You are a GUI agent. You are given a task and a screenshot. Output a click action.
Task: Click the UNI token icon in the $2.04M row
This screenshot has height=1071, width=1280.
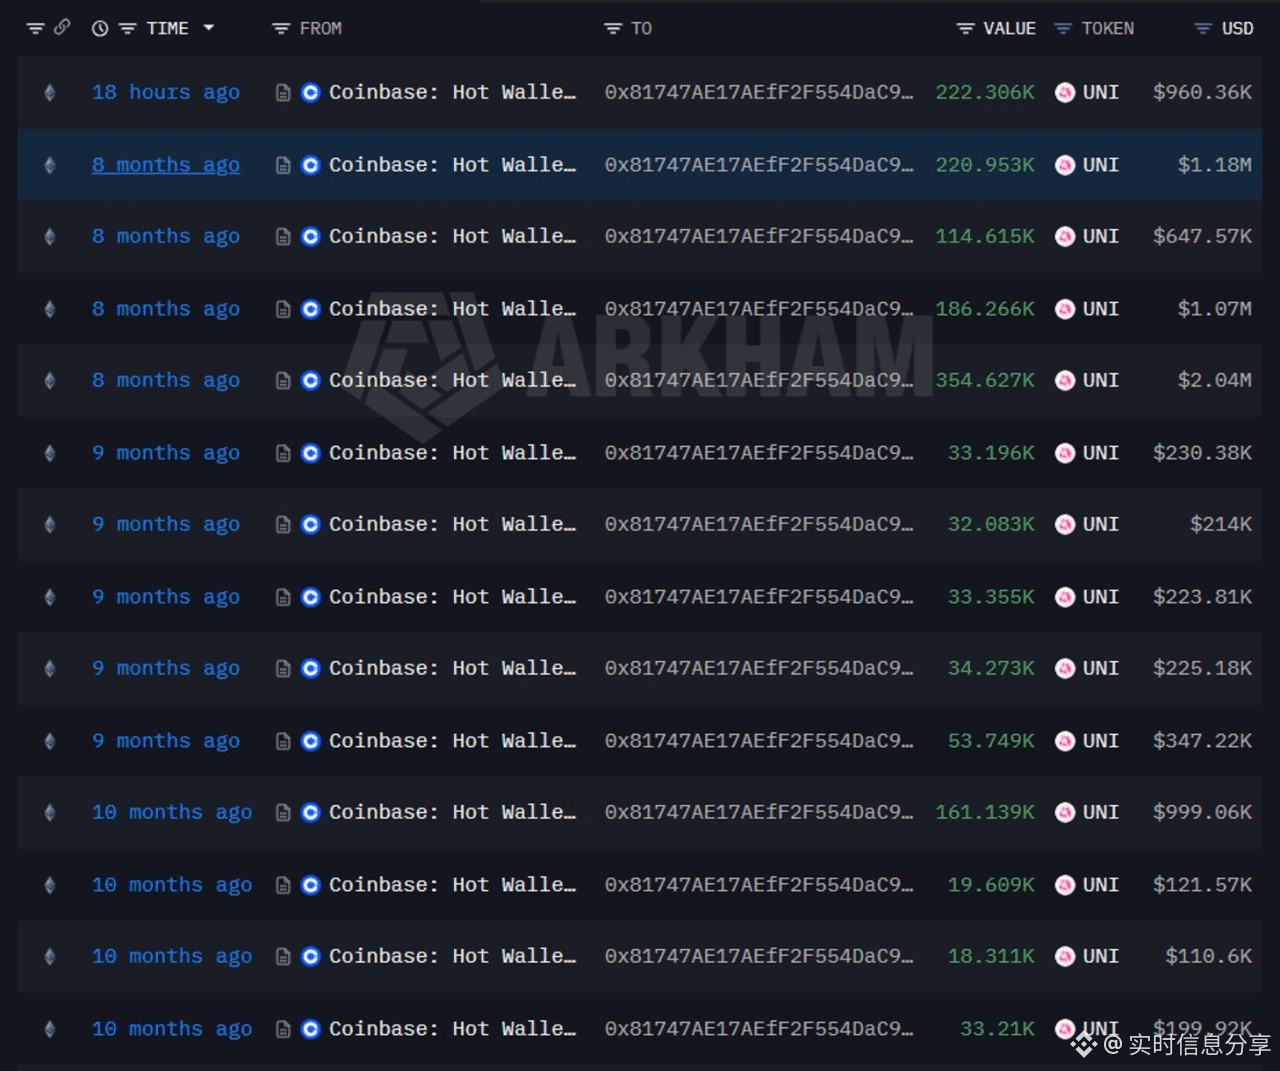pyautogui.click(x=1065, y=381)
